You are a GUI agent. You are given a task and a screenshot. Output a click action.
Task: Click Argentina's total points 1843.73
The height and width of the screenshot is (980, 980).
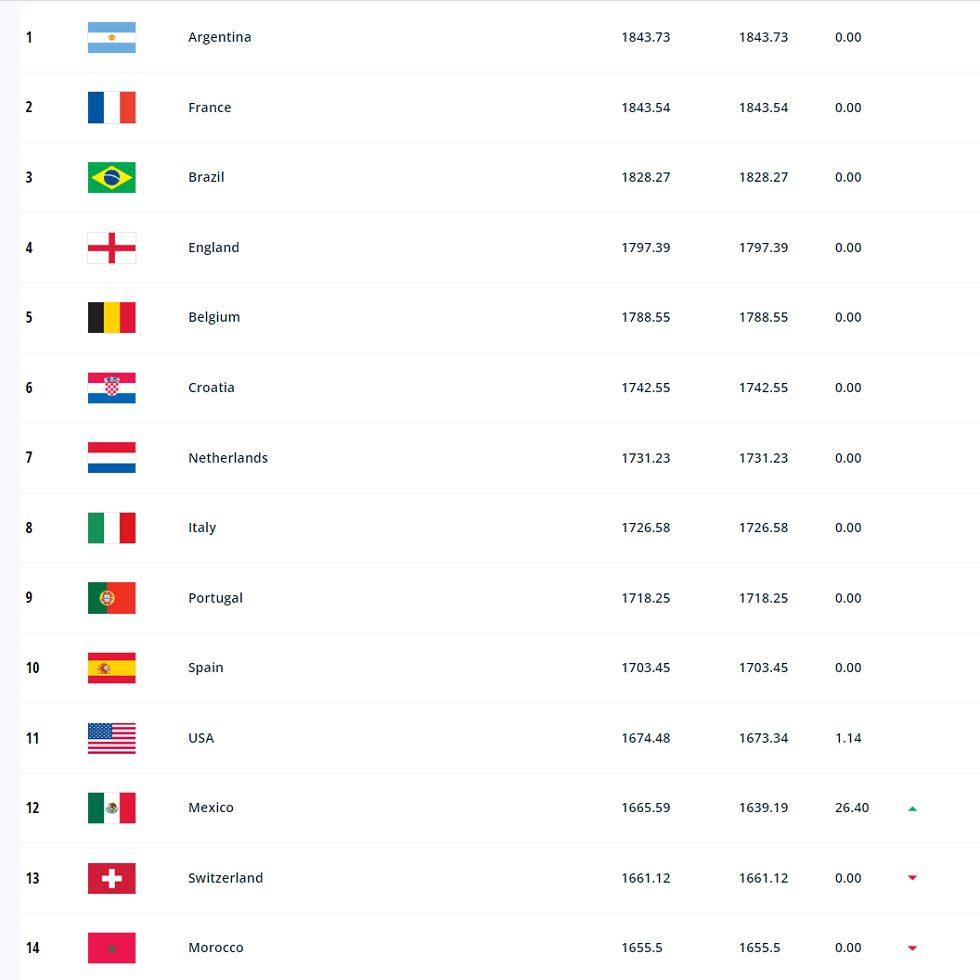point(646,37)
